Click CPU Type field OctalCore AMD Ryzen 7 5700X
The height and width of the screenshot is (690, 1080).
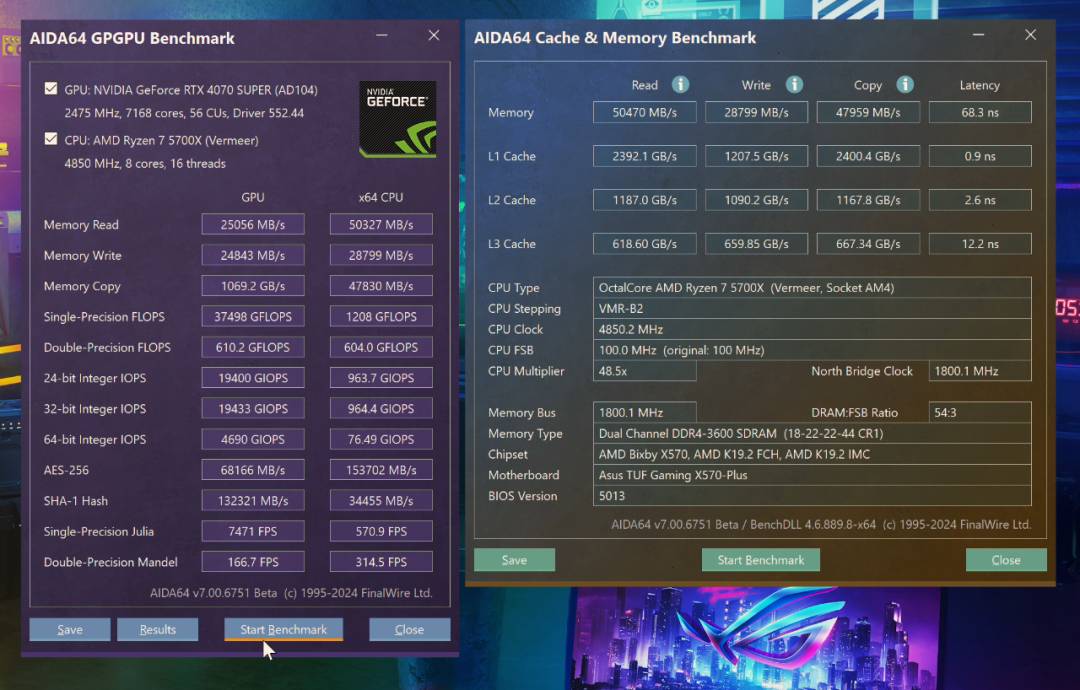pyautogui.click(x=812, y=288)
